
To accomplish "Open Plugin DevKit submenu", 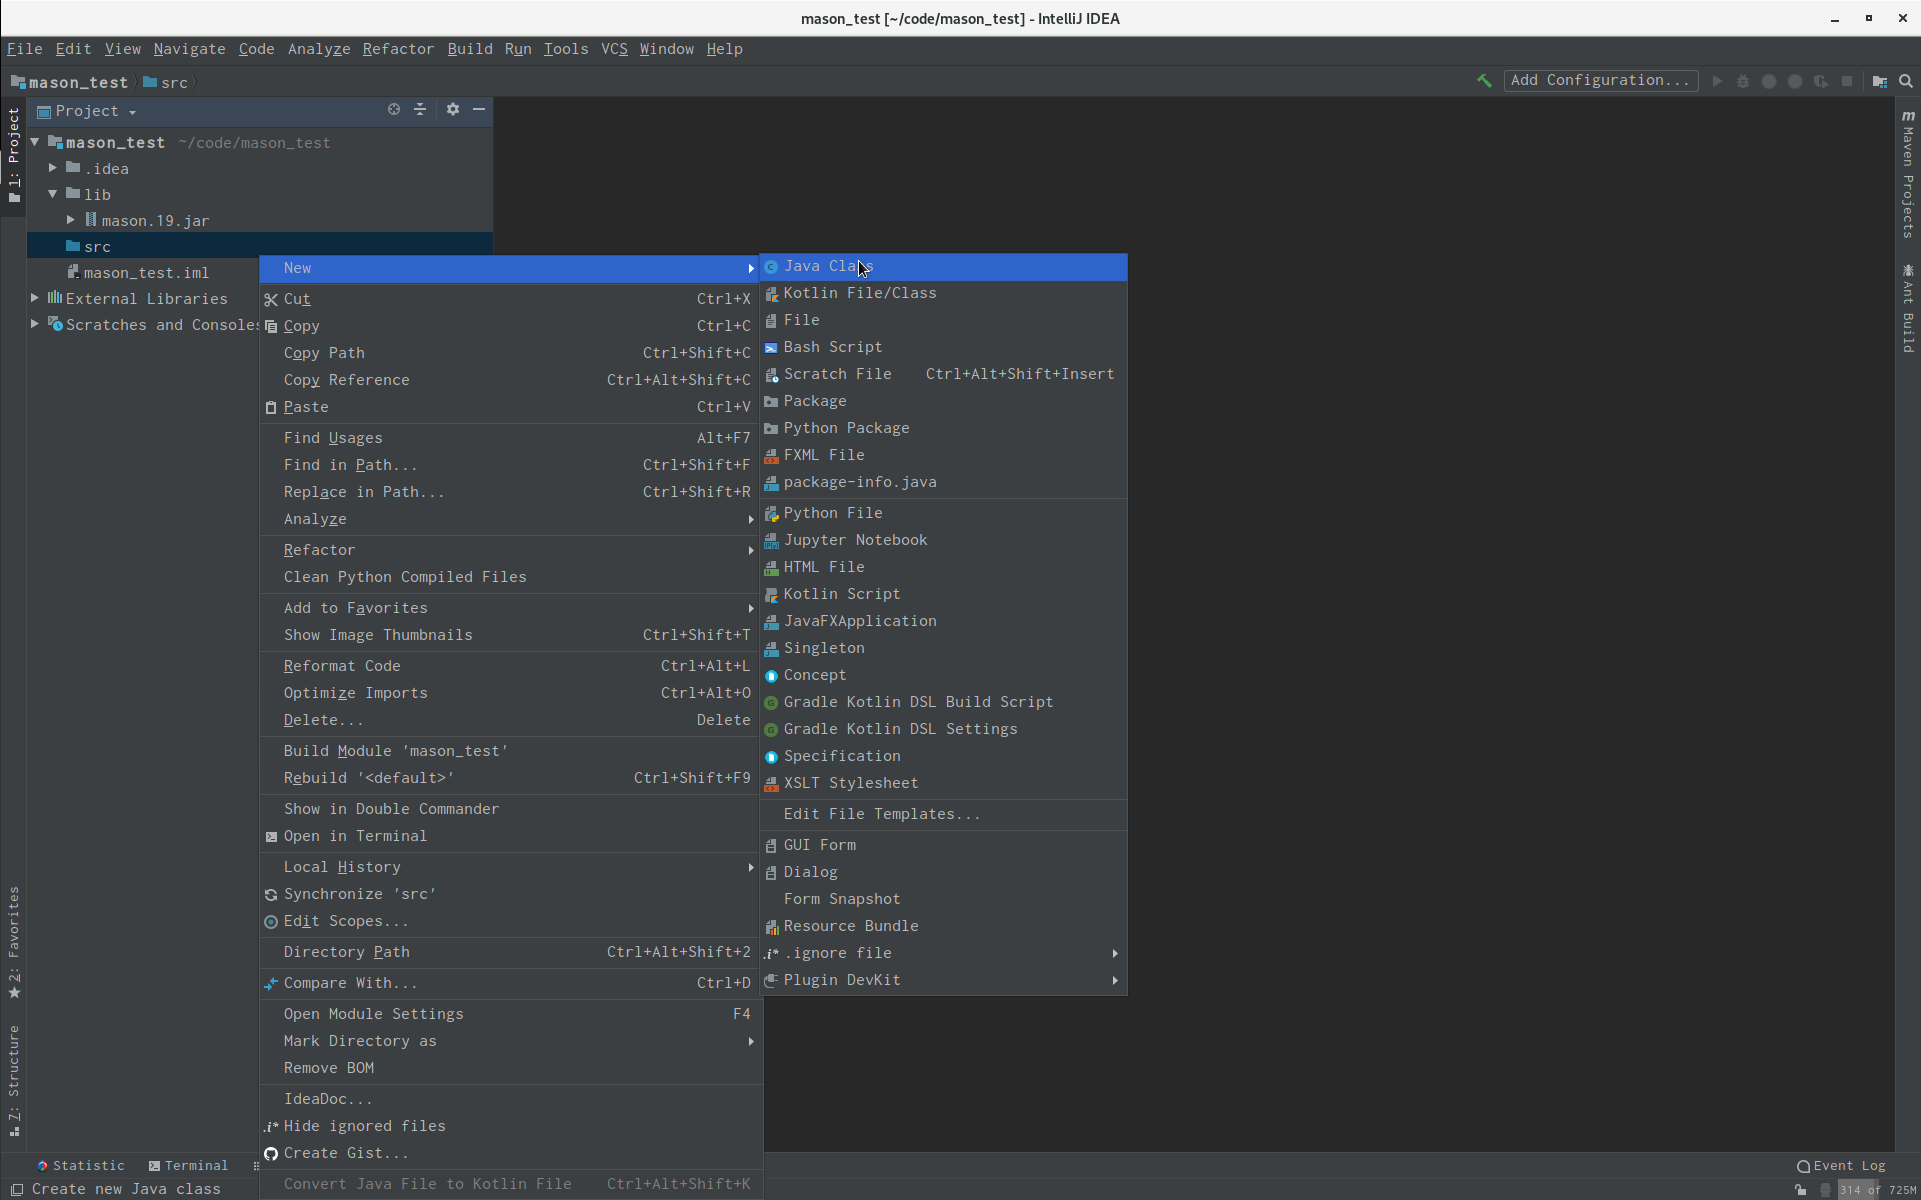I will 943,980.
